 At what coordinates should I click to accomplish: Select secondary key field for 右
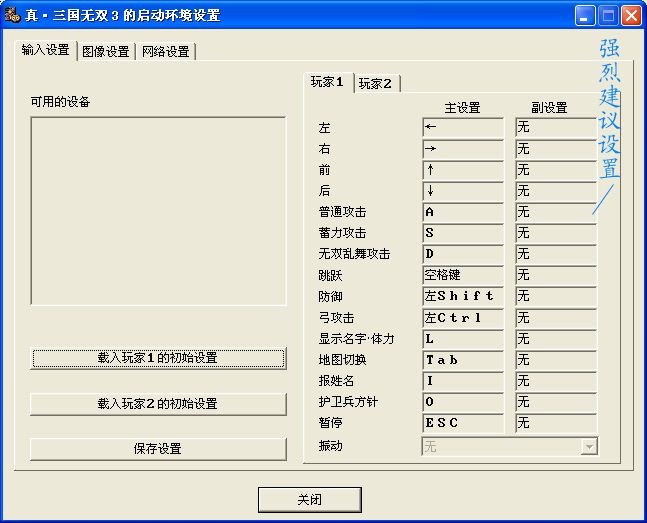pyautogui.click(x=556, y=149)
